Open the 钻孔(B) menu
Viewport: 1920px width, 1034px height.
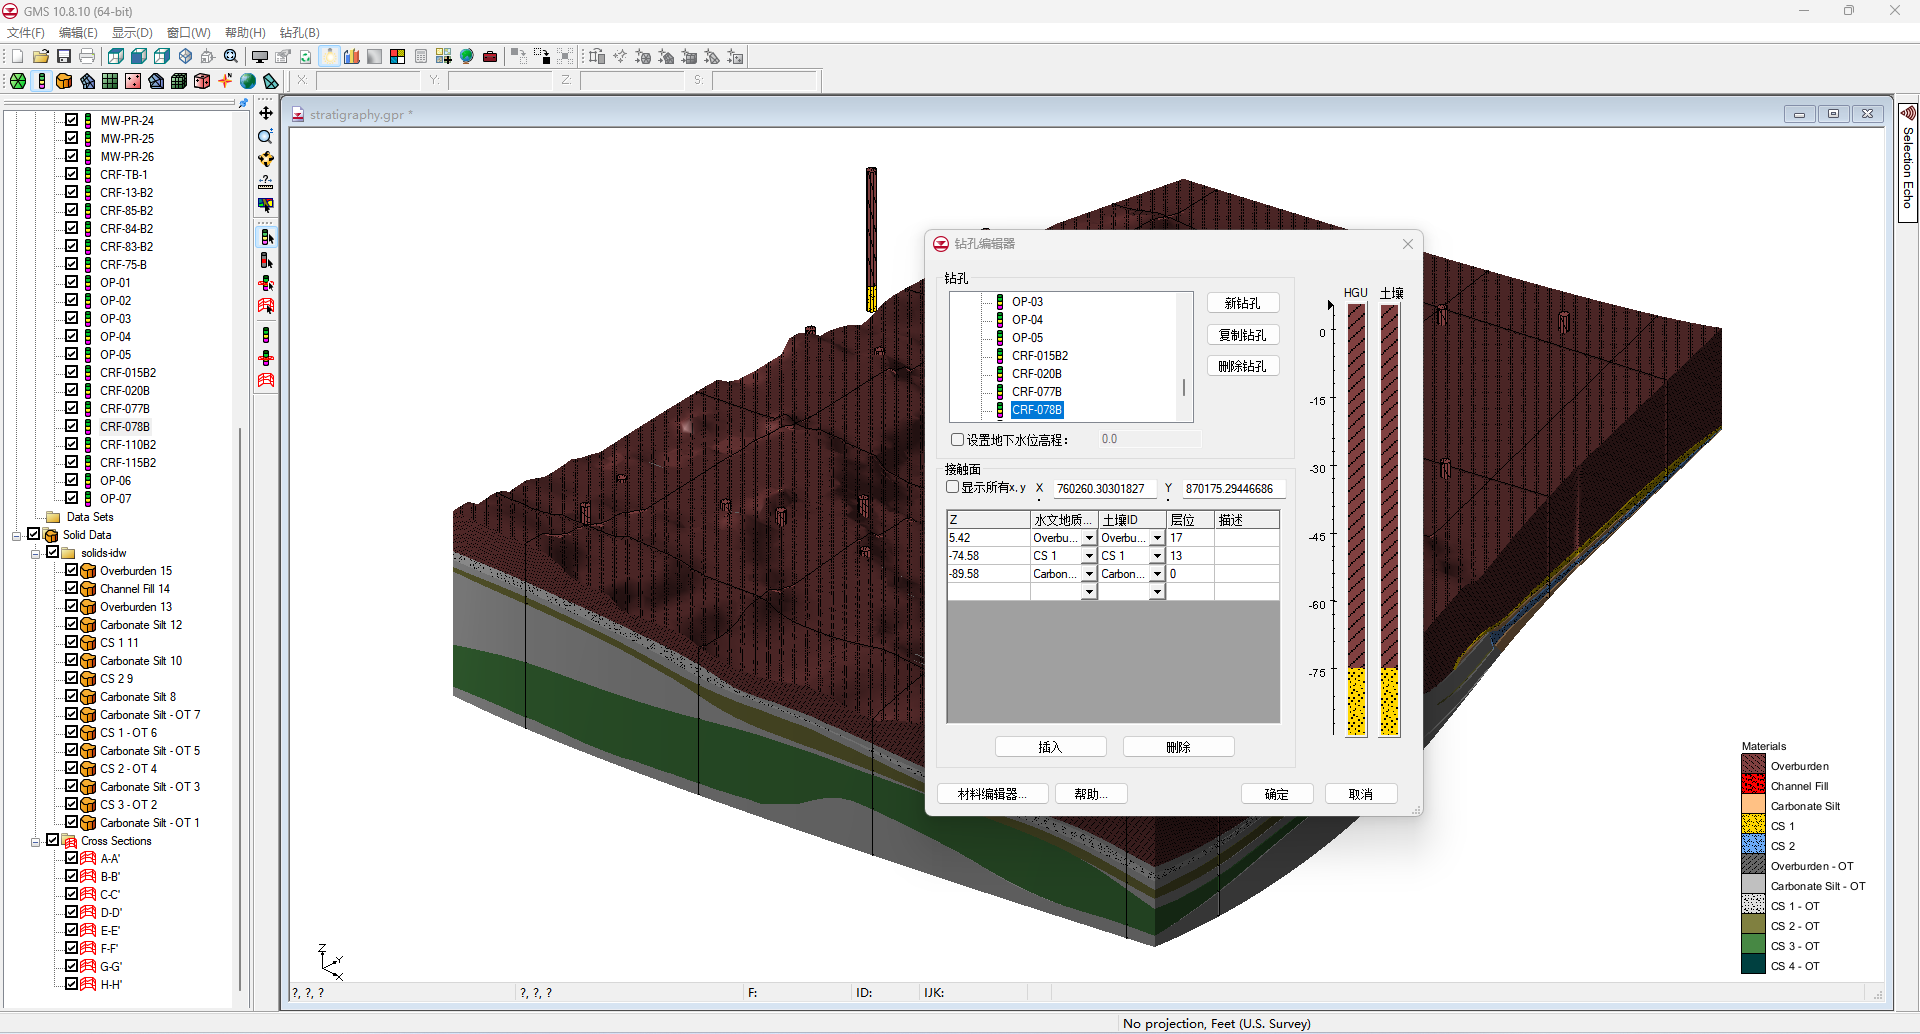pos(299,33)
